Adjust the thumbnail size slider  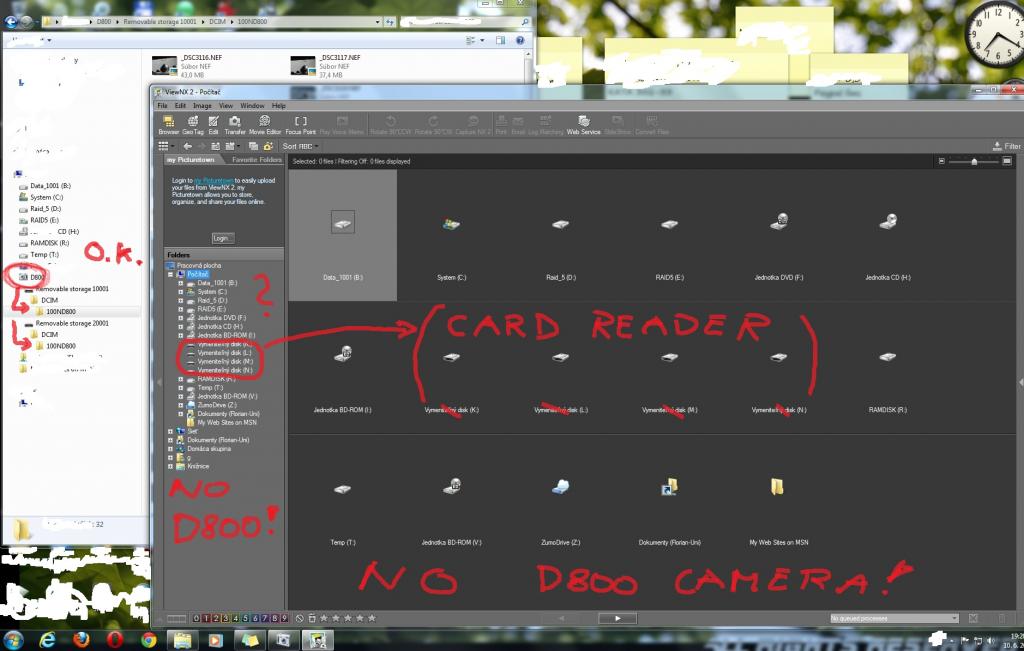pos(974,161)
